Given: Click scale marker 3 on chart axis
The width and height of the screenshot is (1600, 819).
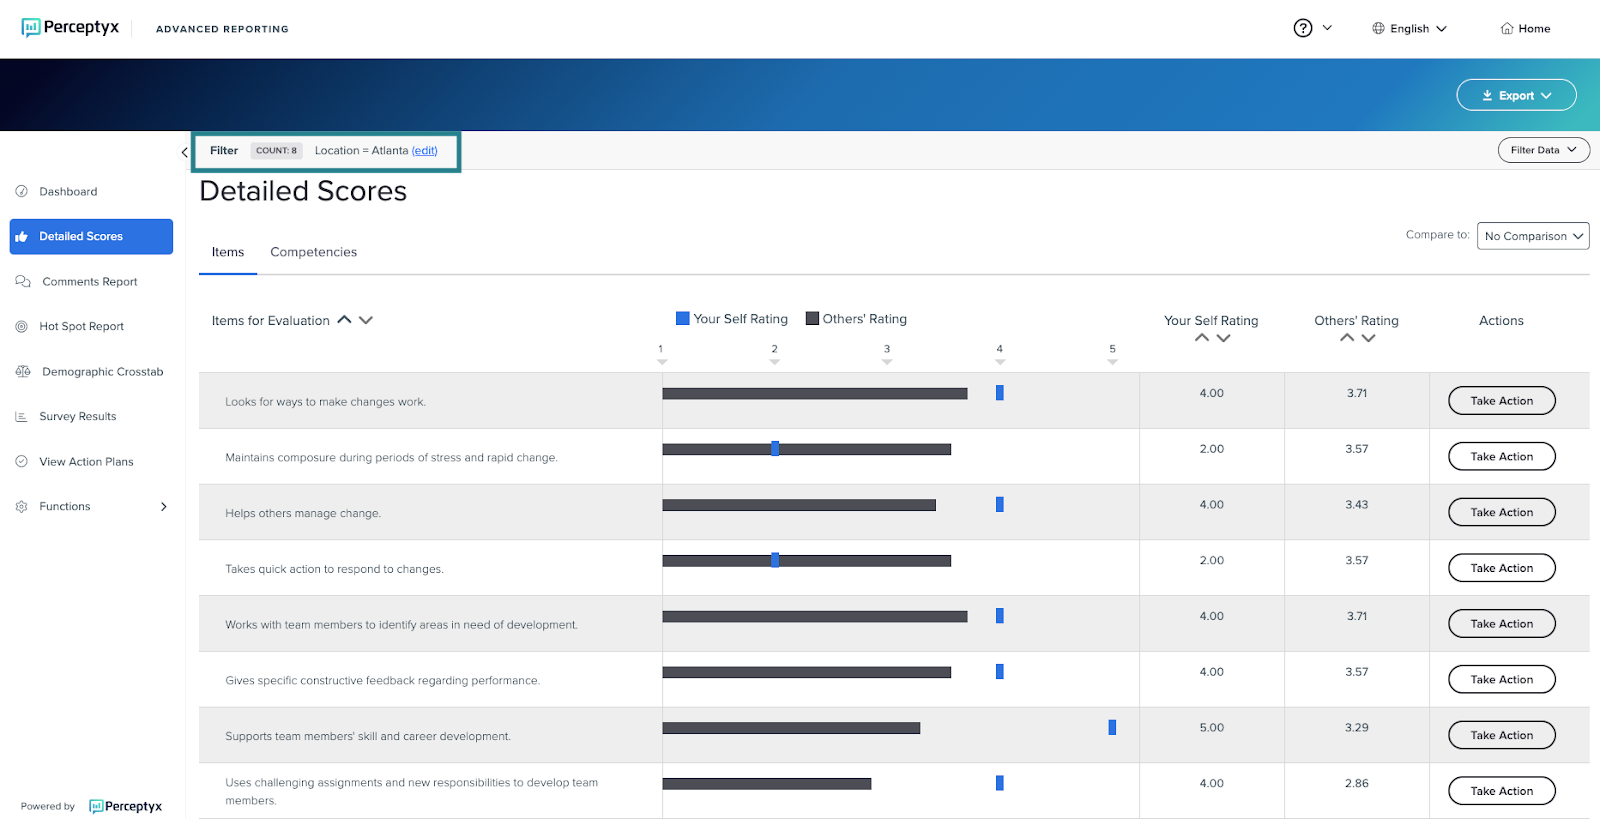Looking at the screenshot, I should click(x=887, y=354).
